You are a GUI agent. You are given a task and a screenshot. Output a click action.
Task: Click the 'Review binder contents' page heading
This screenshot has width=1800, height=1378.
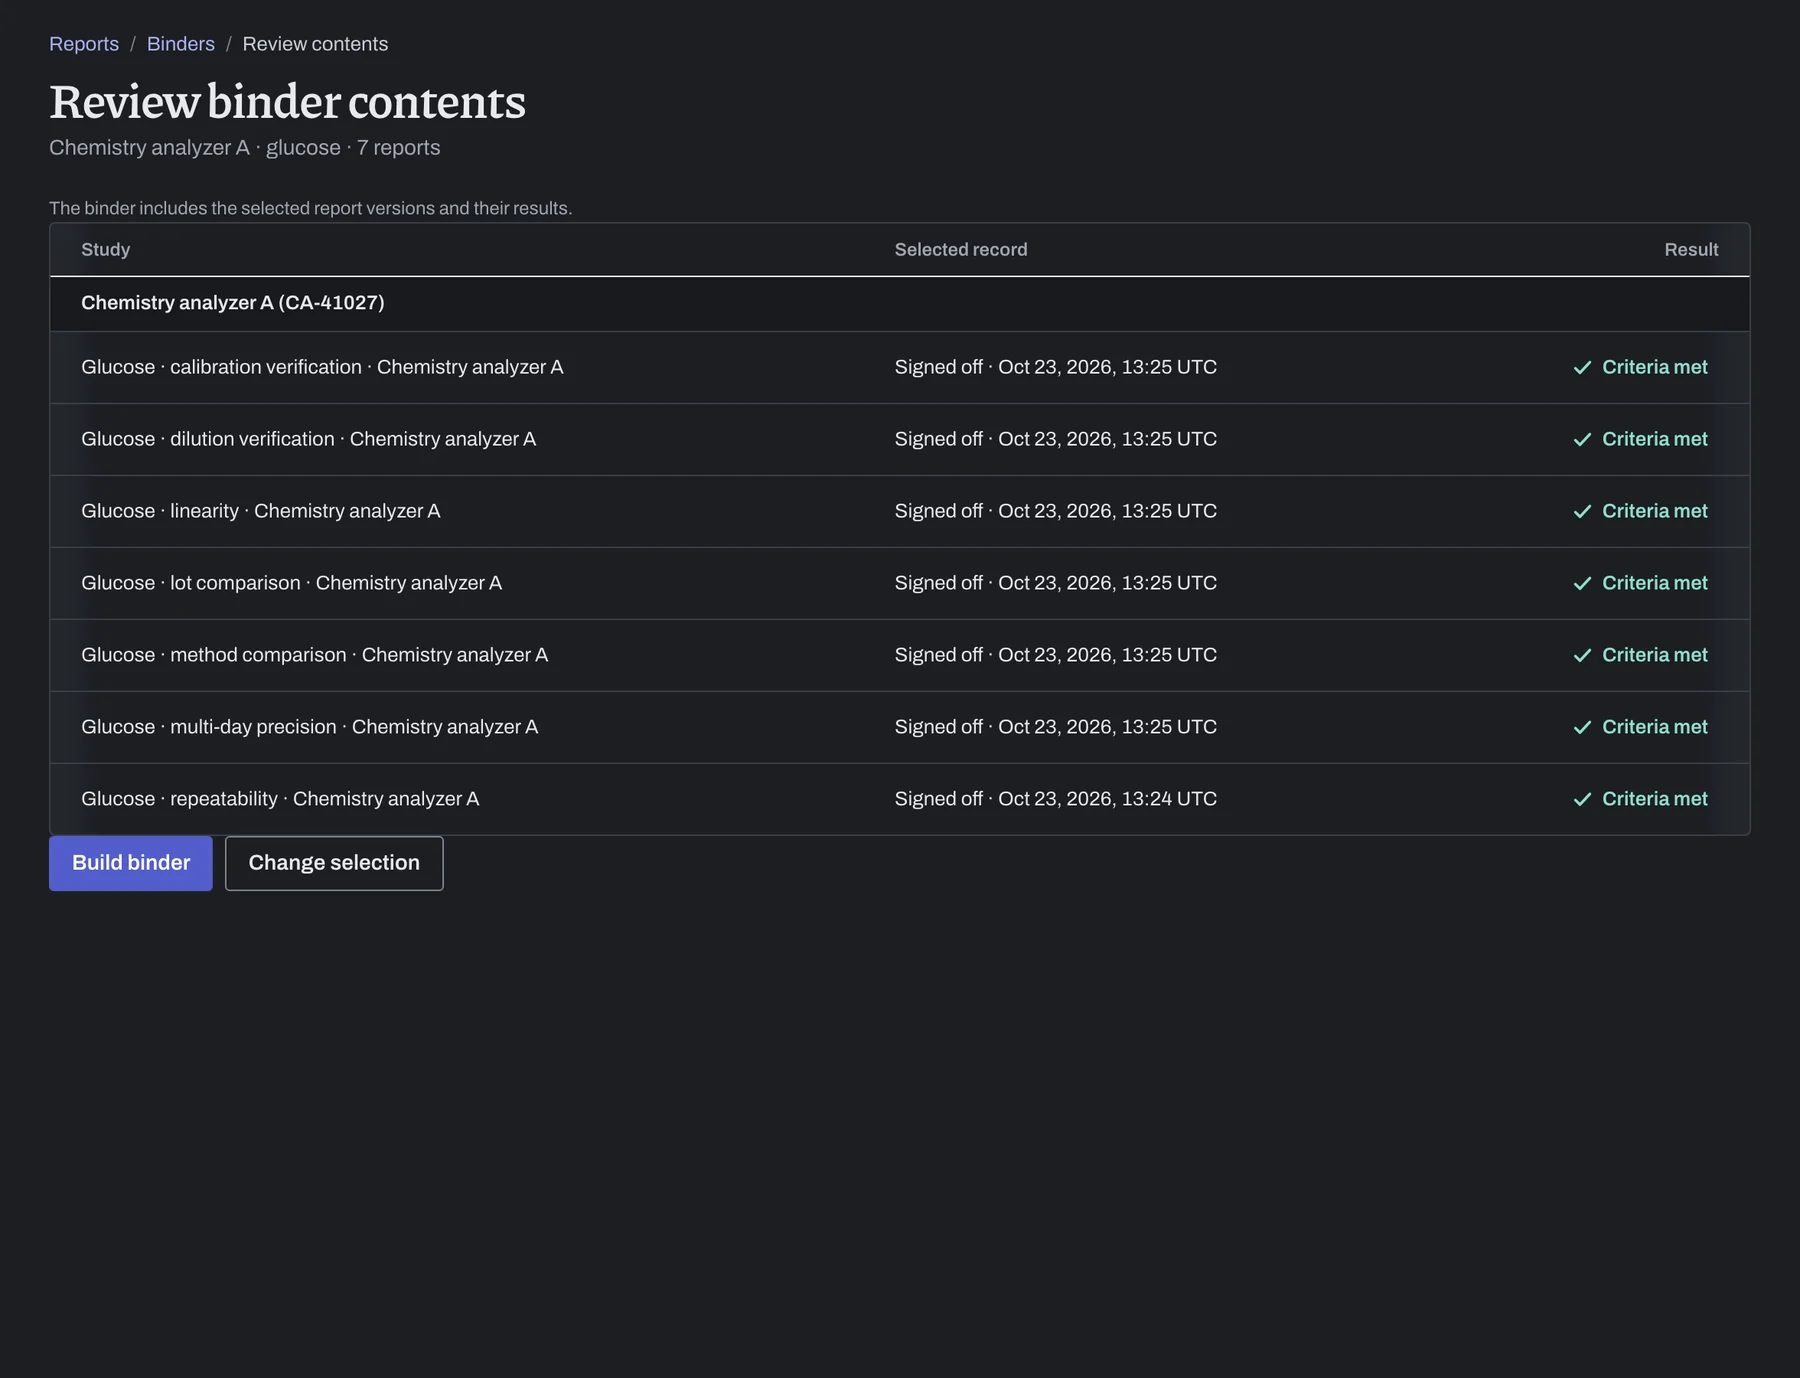287,102
